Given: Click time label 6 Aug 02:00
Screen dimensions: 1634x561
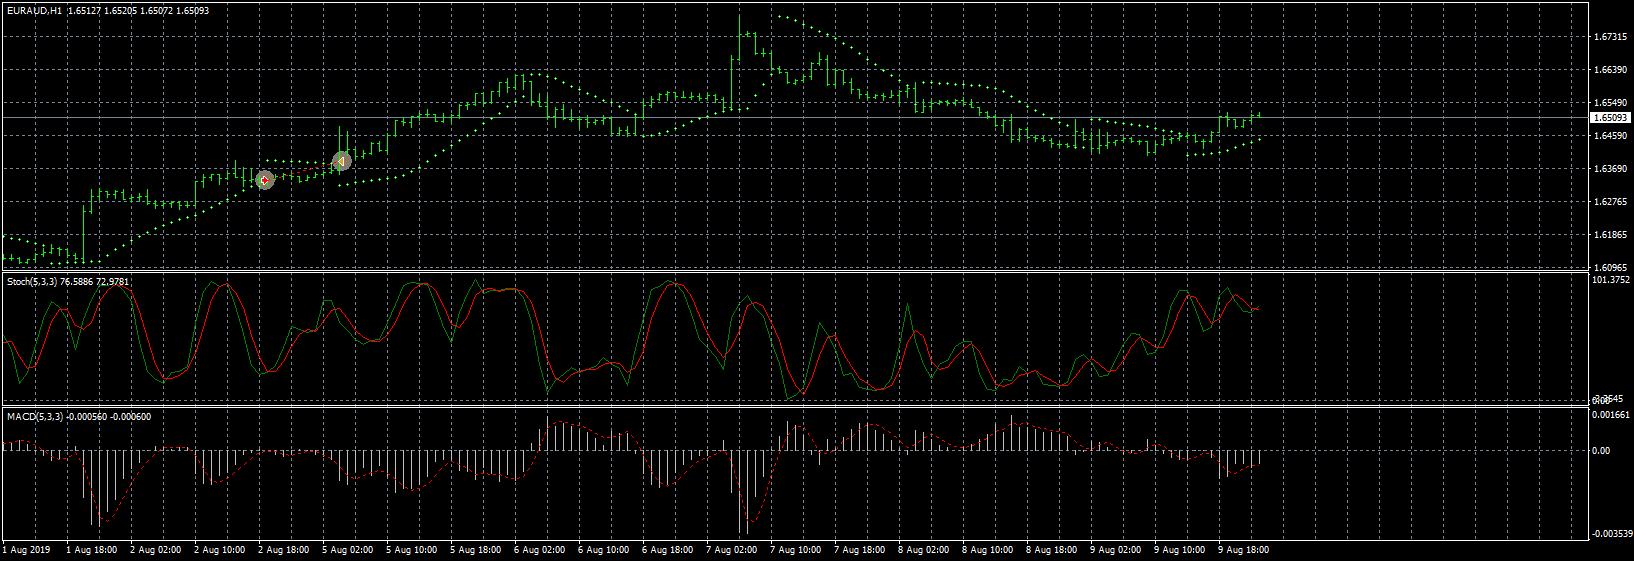Looking at the screenshot, I should (540, 550).
